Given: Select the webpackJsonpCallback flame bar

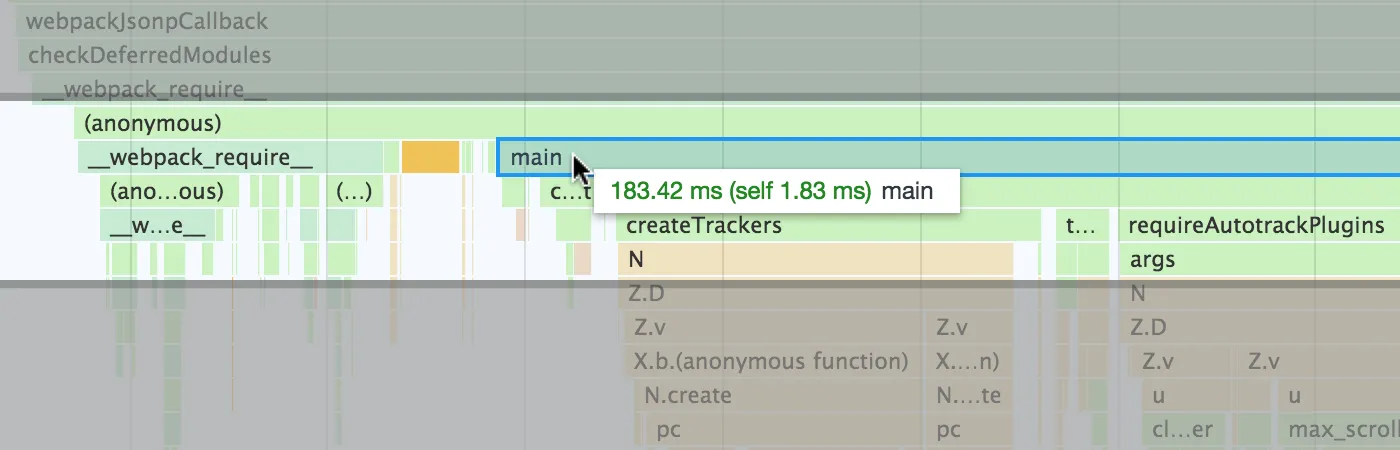Looking at the screenshot, I should (147, 21).
